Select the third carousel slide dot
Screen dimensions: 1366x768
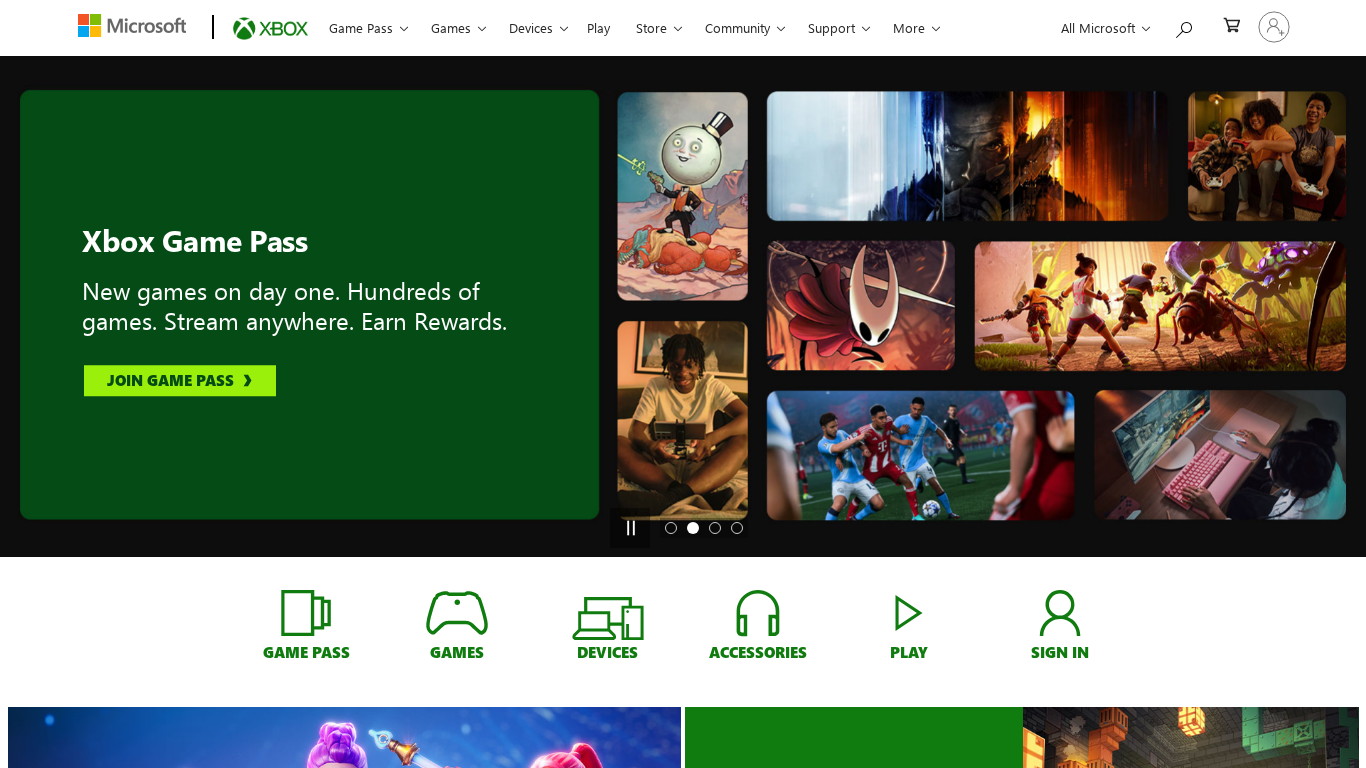coord(715,528)
